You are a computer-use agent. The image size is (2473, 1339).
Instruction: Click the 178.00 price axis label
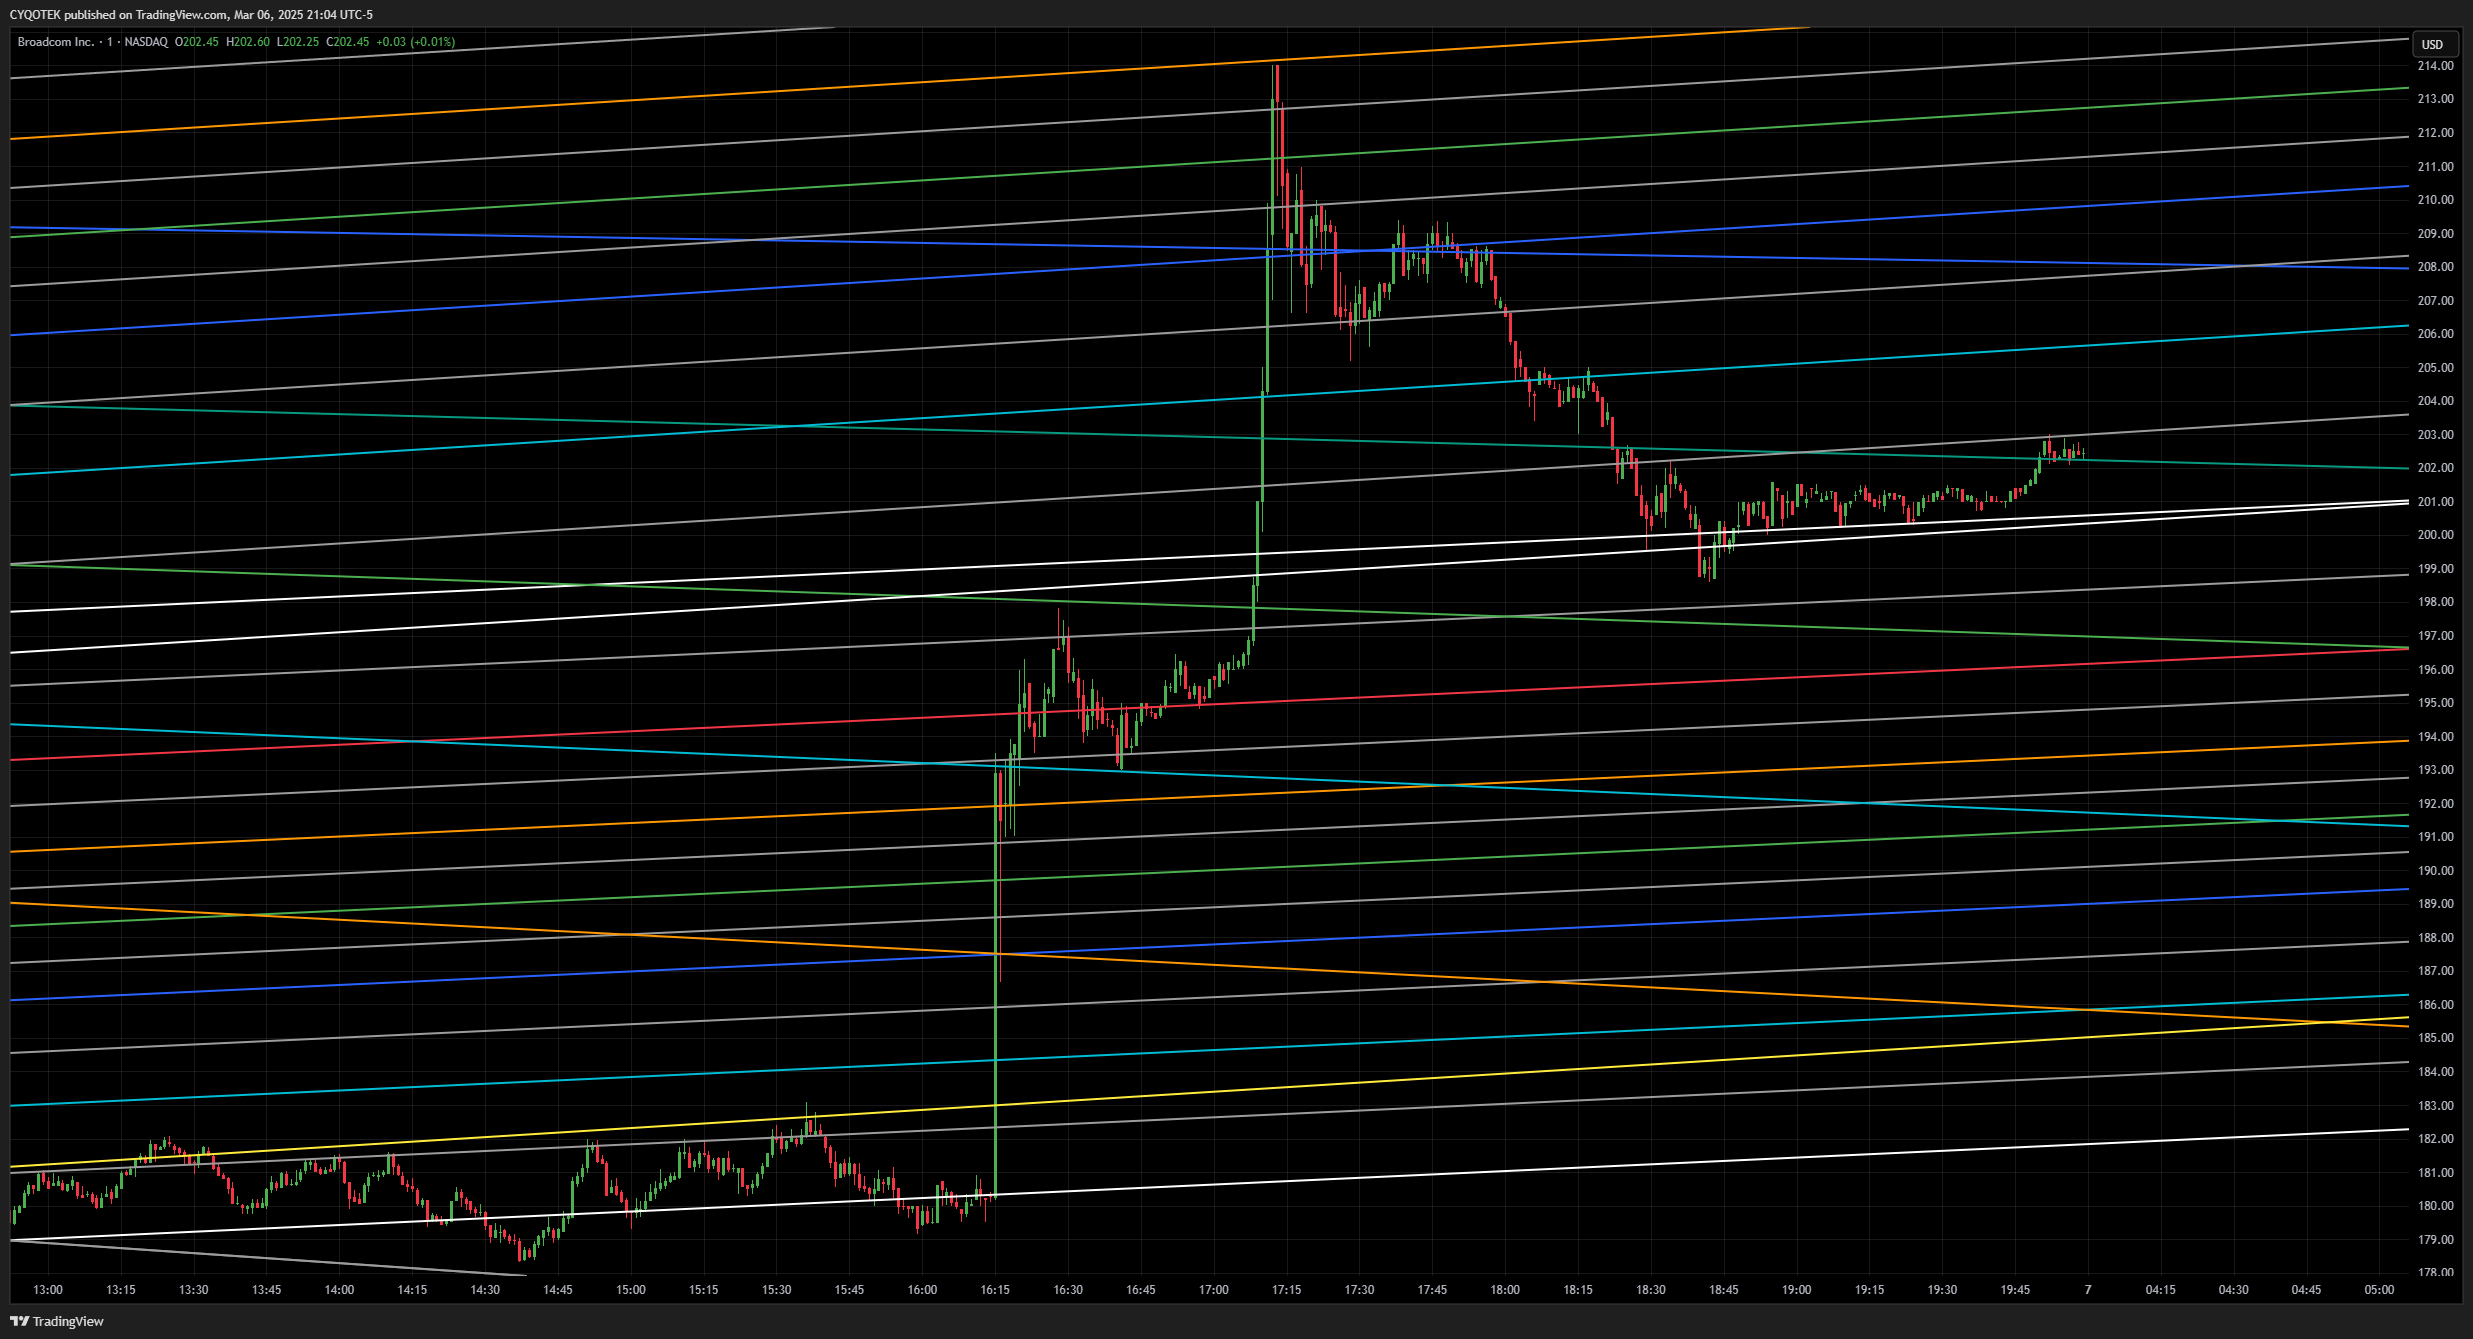point(2435,1272)
